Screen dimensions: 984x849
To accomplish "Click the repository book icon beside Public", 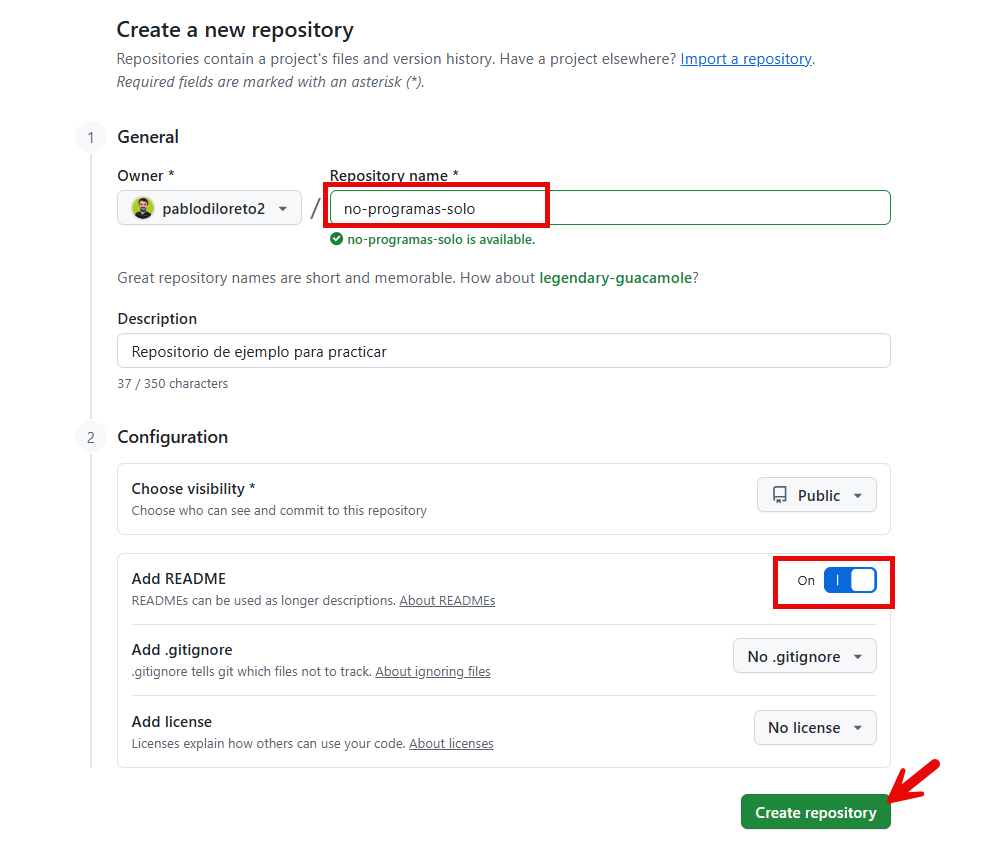I will pyautogui.click(x=779, y=495).
